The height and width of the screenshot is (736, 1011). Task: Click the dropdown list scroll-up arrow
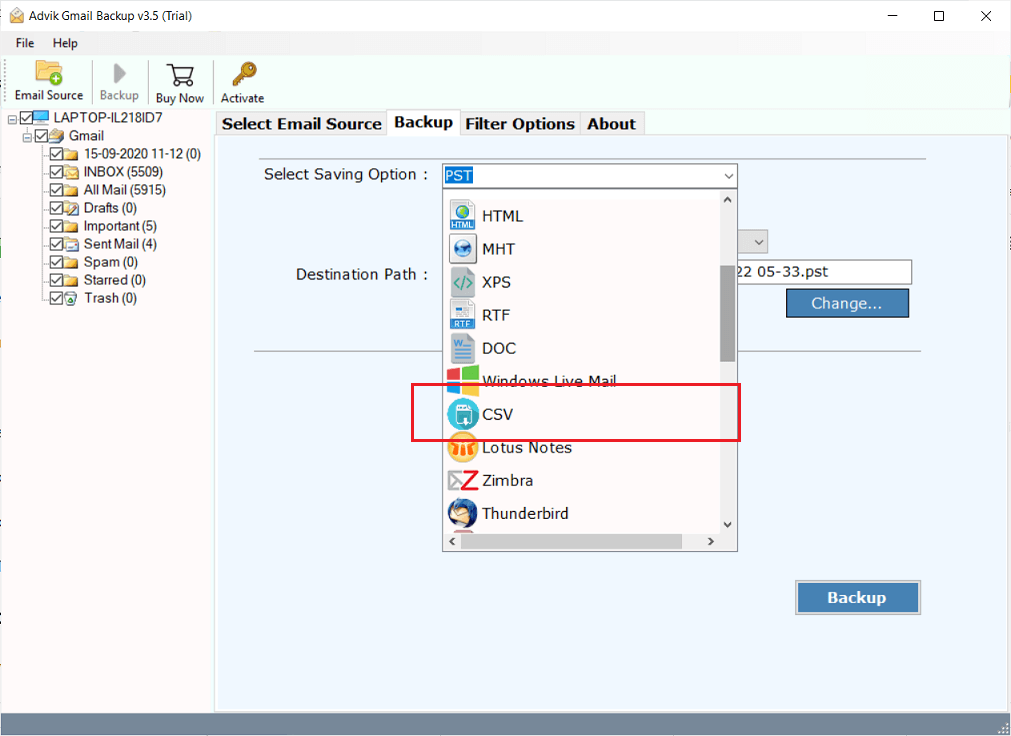[727, 200]
